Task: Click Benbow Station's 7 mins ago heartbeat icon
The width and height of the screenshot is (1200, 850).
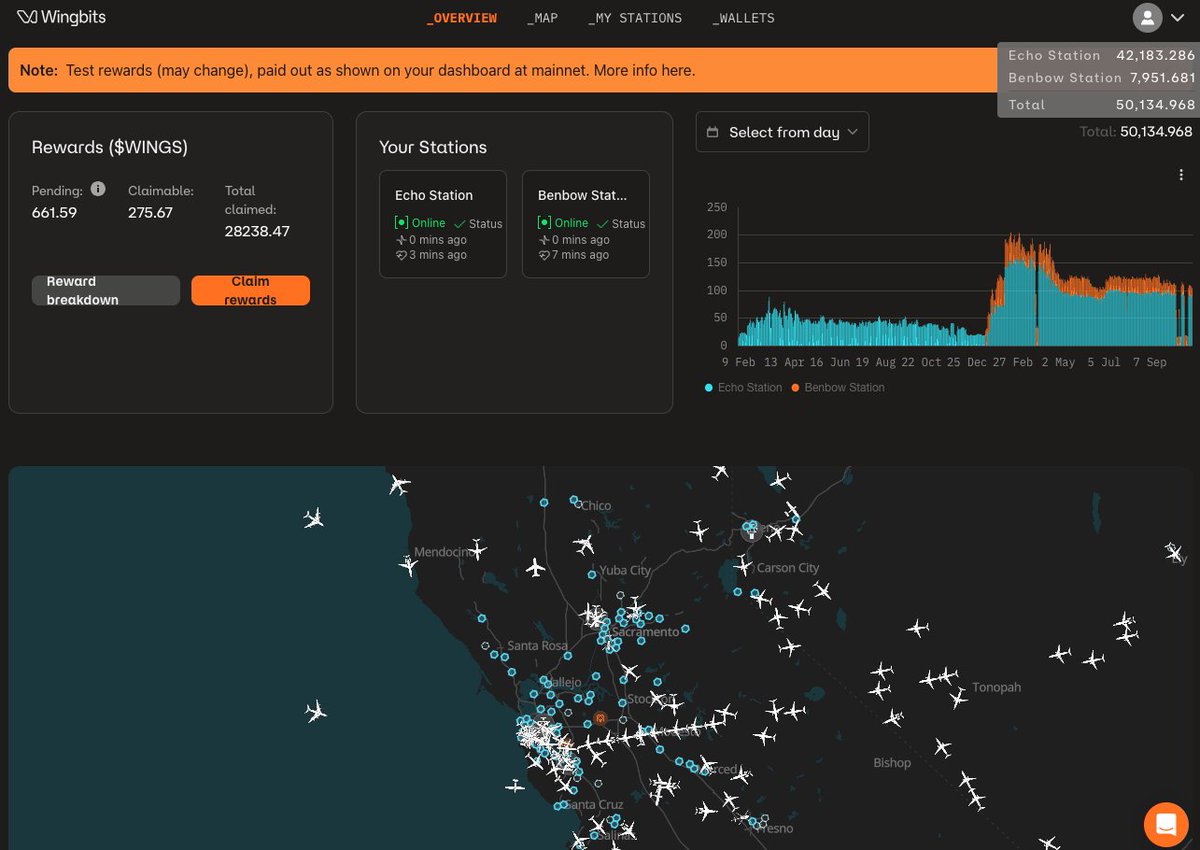Action: point(544,255)
